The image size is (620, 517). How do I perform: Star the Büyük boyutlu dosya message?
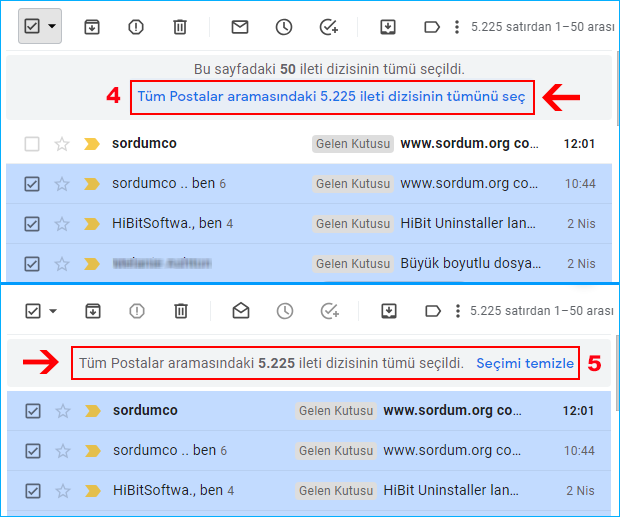coord(62,264)
